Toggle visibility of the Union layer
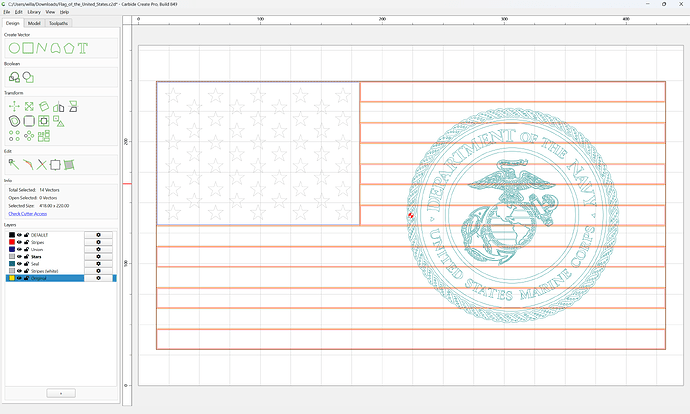 click(x=19, y=249)
